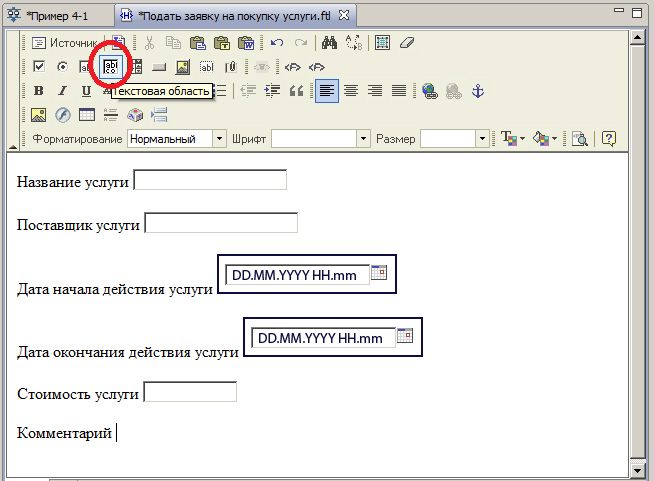
Task: Click the arrow of the Нормальный combo box
Action: pos(219,139)
